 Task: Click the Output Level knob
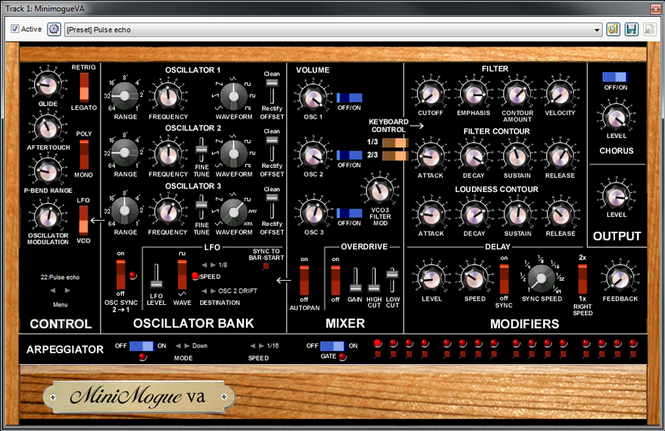point(616,196)
